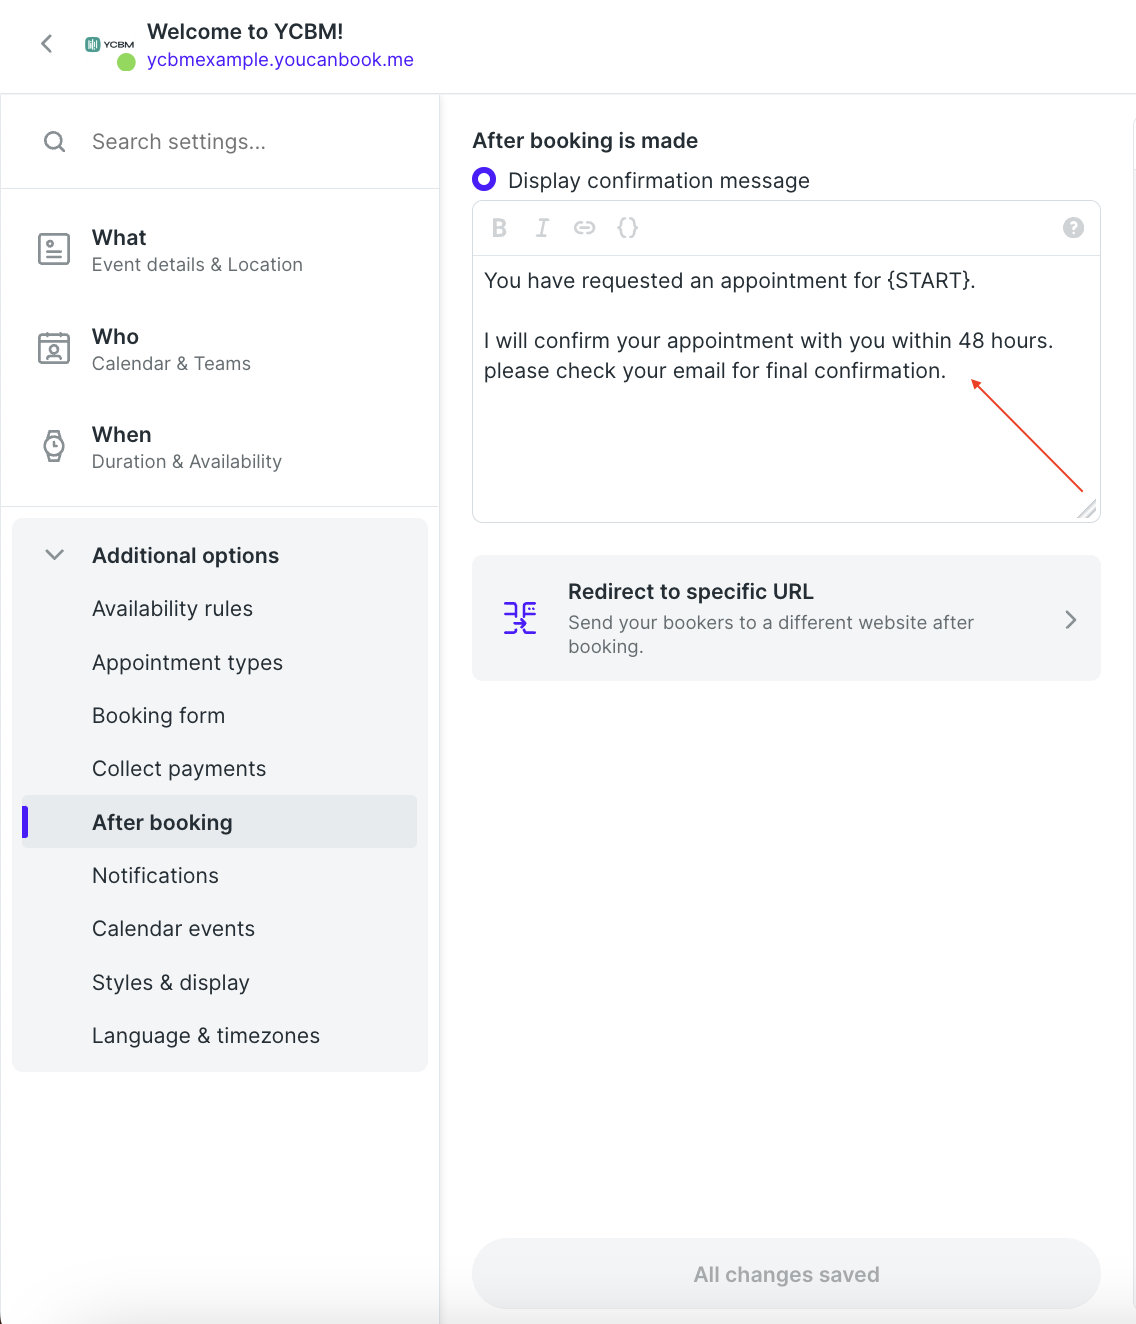The width and height of the screenshot is (1136, 1324).
Task: Click the Who Calendar & Teams icon
Action: pyautogui.click(x=53, y=348)
